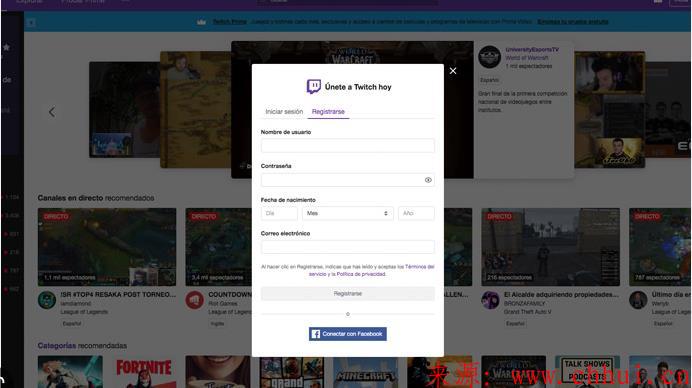Close the Twitch sign-up dialog
The height and width of the screenshot is (388, 692).
click(x=453, y=71)
